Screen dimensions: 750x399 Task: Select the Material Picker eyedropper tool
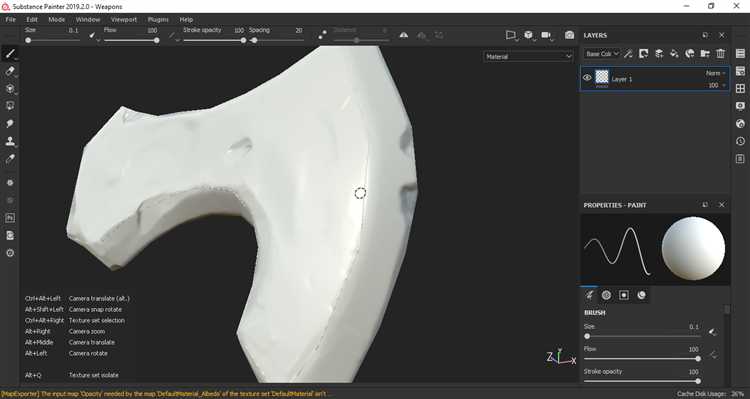(x=10, y=159)
